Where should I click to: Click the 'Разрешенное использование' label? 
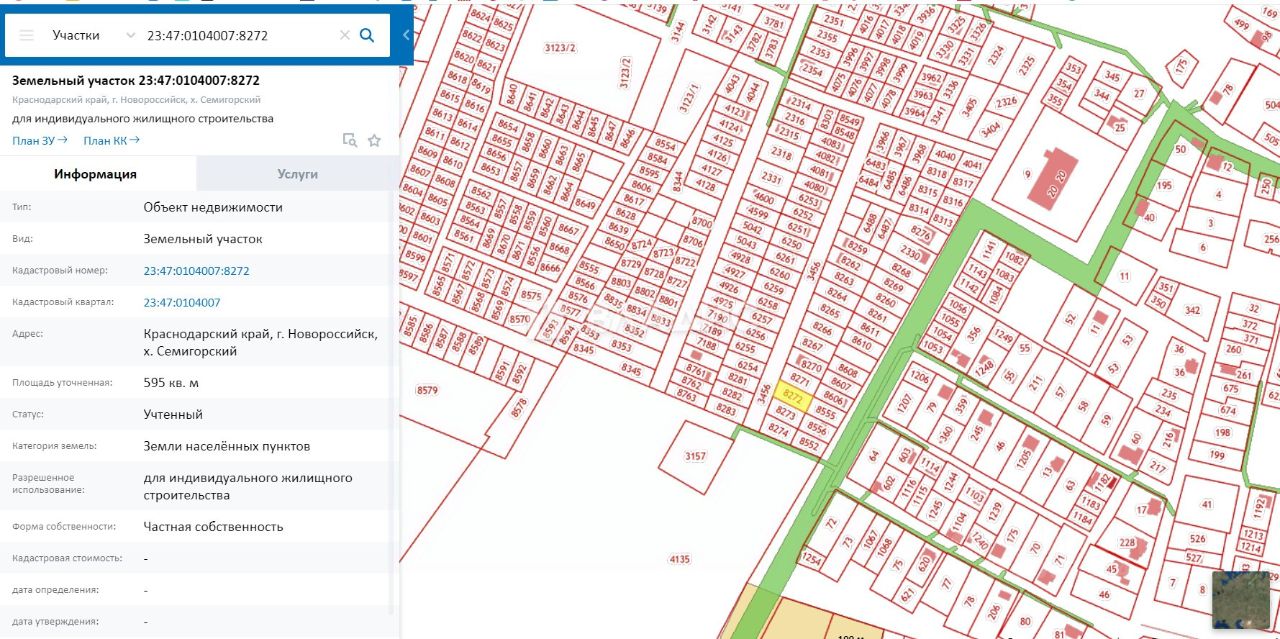coord(43,484)
